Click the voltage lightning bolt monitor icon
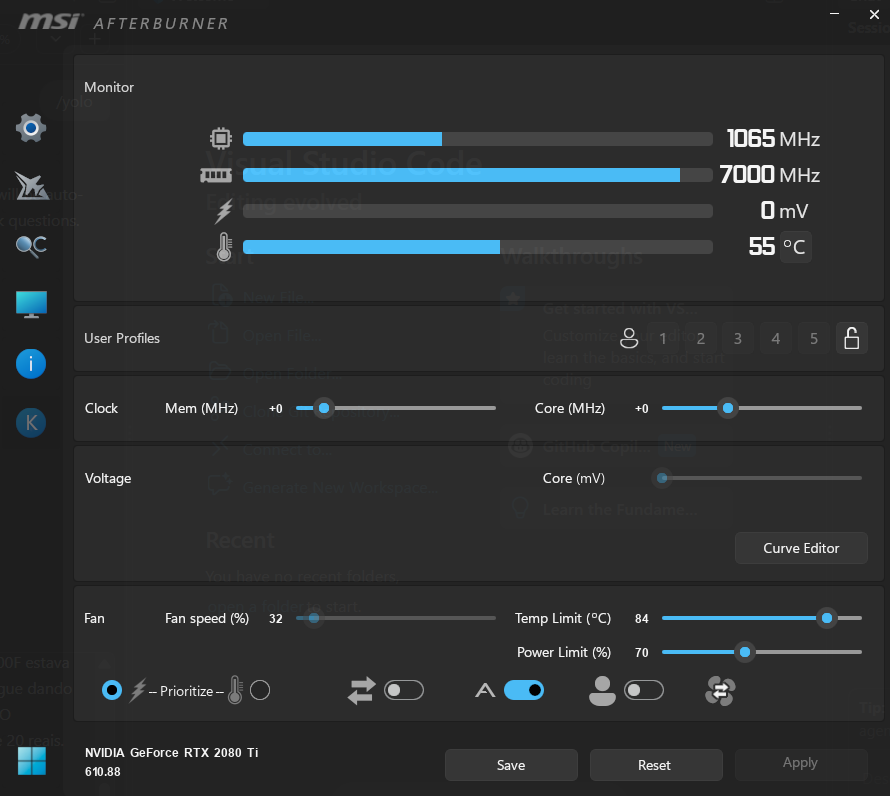Image resolution: width=890 pixels, height=796 pixels. pyautogui.click(x=224, y=211)
